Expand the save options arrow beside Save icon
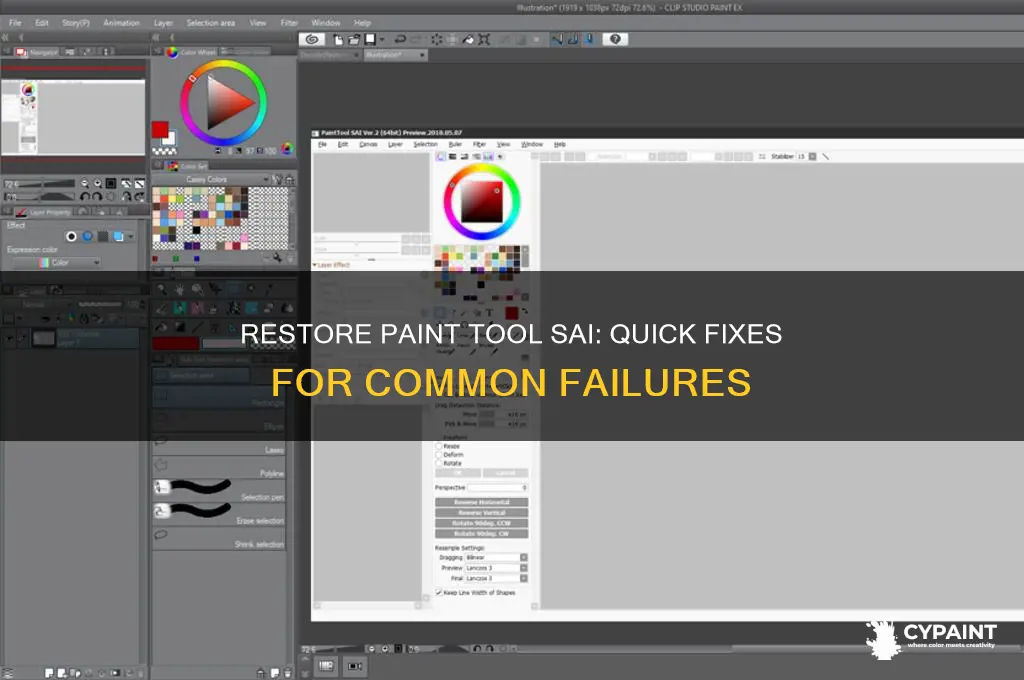This screenshot has height=680, width=1024. point(382,39)
